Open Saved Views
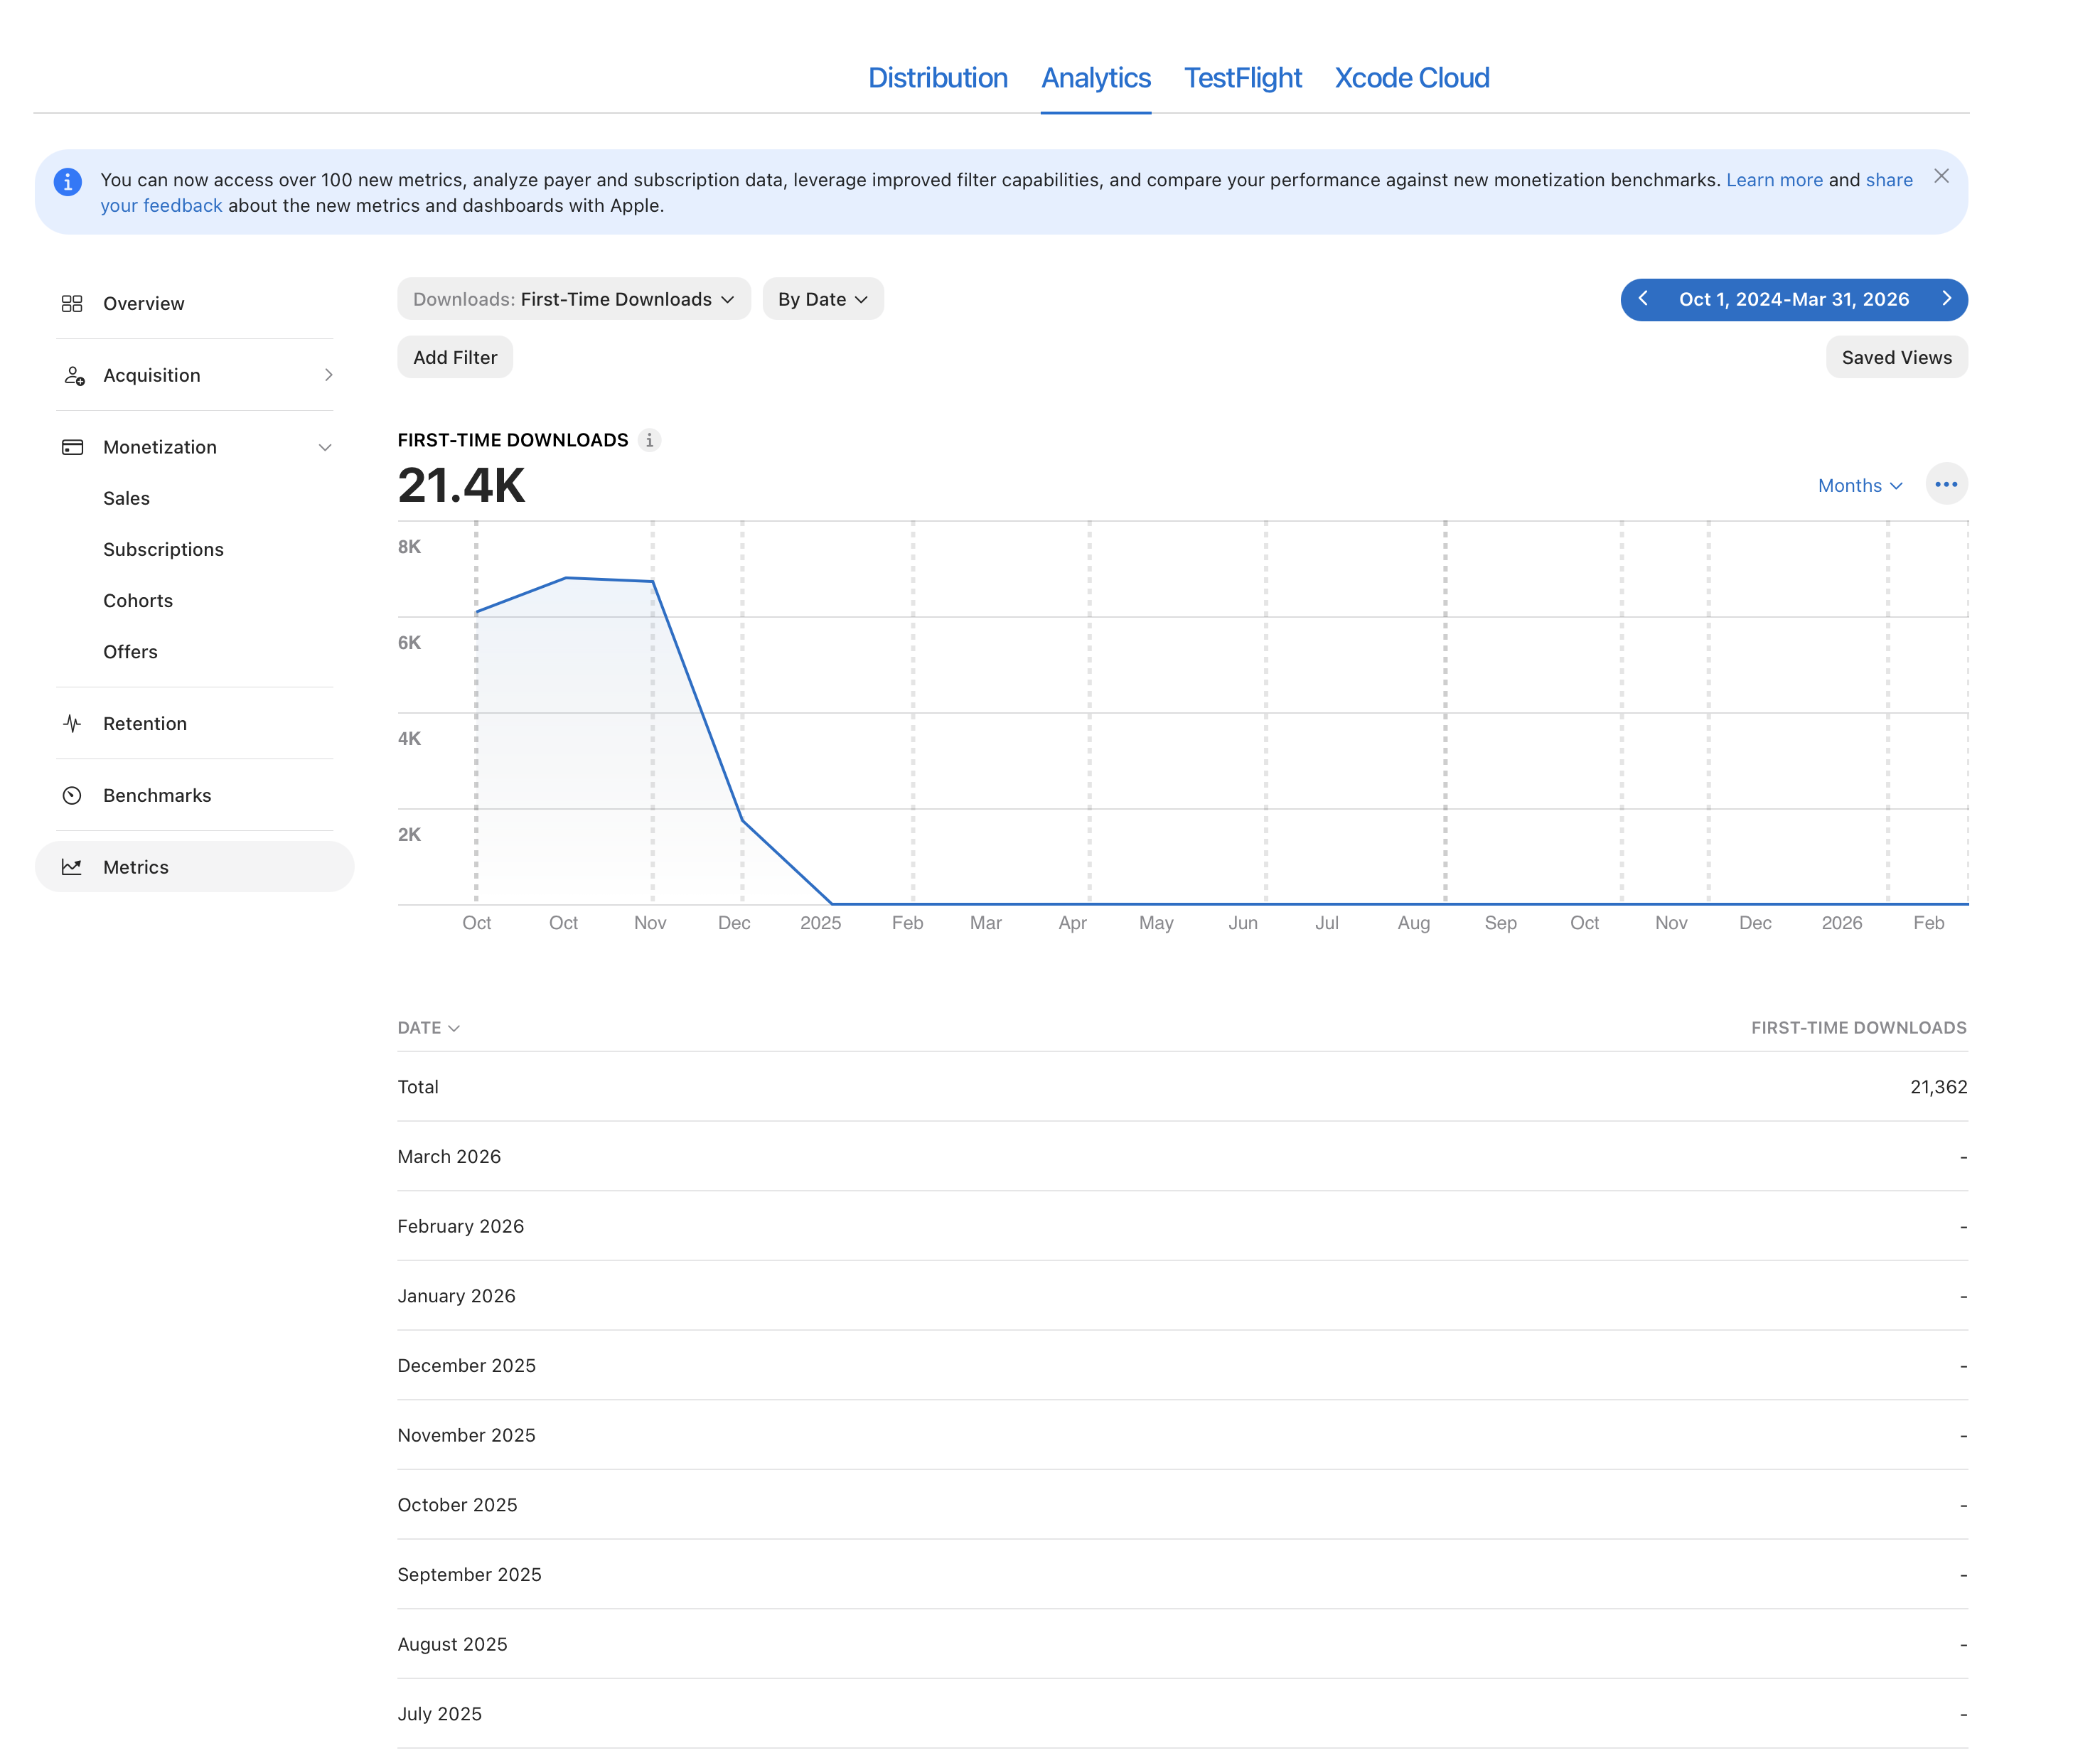2100x1753 pixels. click(1895, 357)
